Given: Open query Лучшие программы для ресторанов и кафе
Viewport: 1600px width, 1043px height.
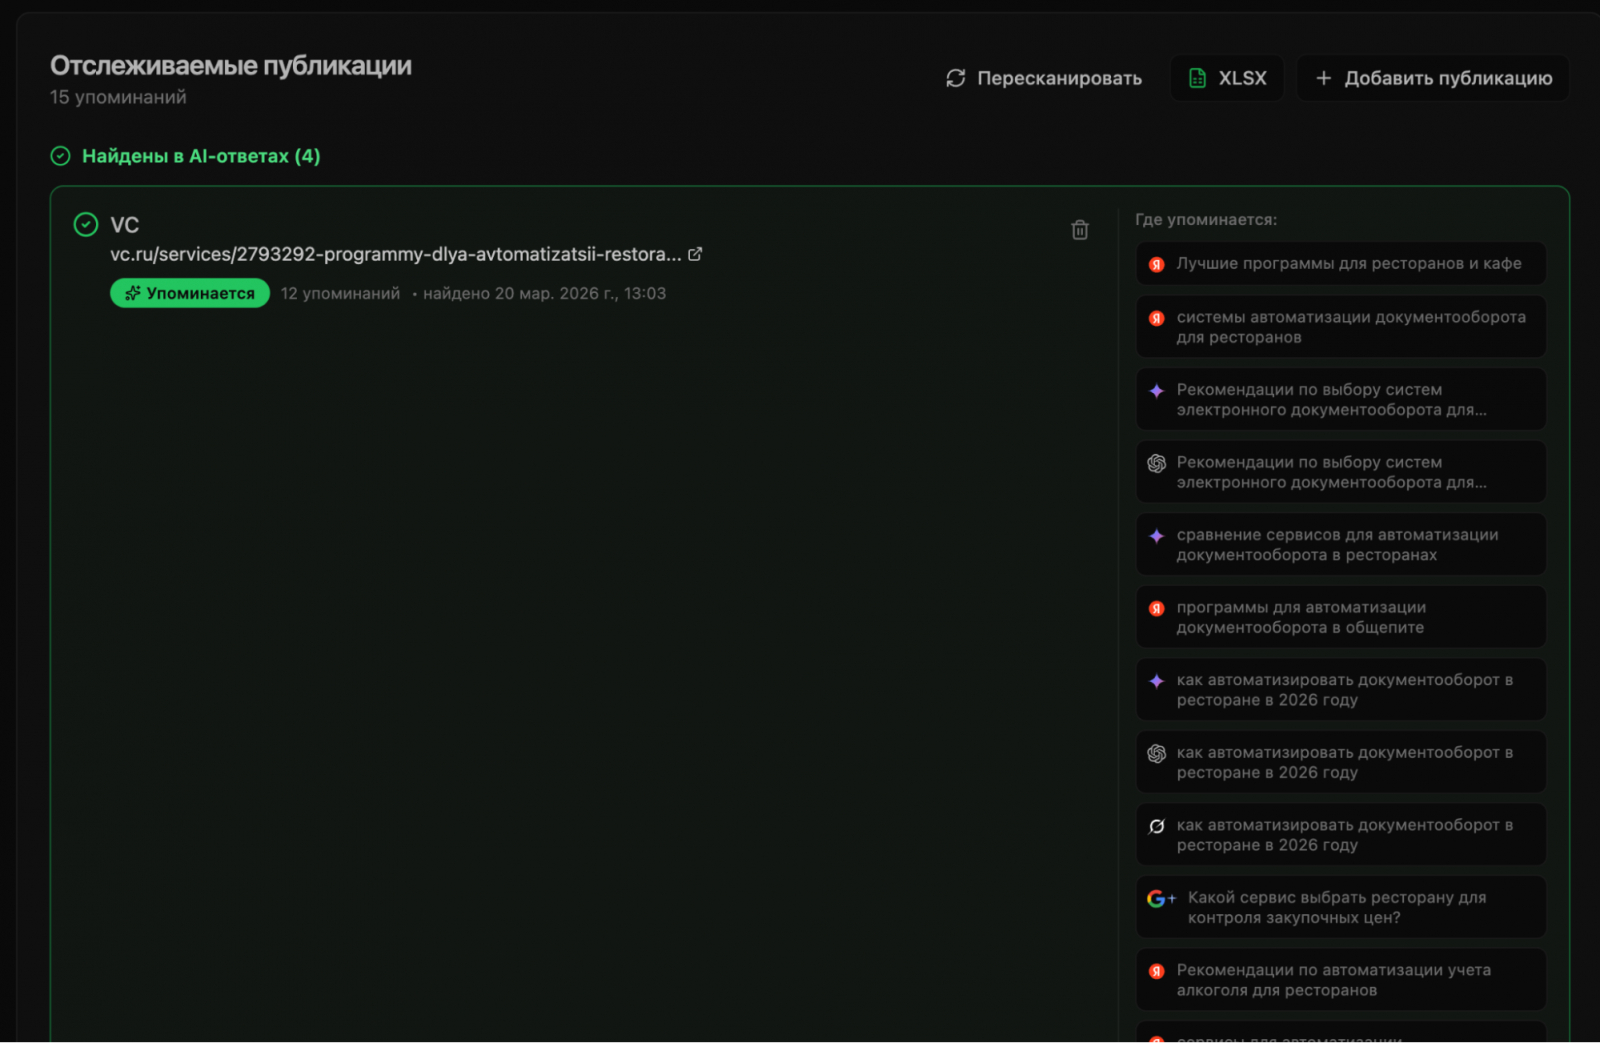Looking at the screenshot, I should click(1348, 264).
